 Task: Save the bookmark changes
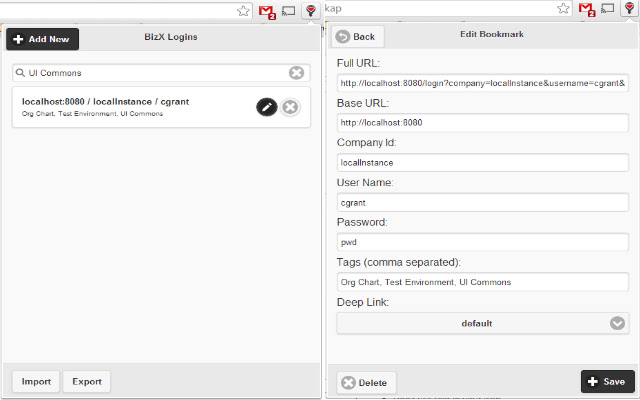coord(608,382)
